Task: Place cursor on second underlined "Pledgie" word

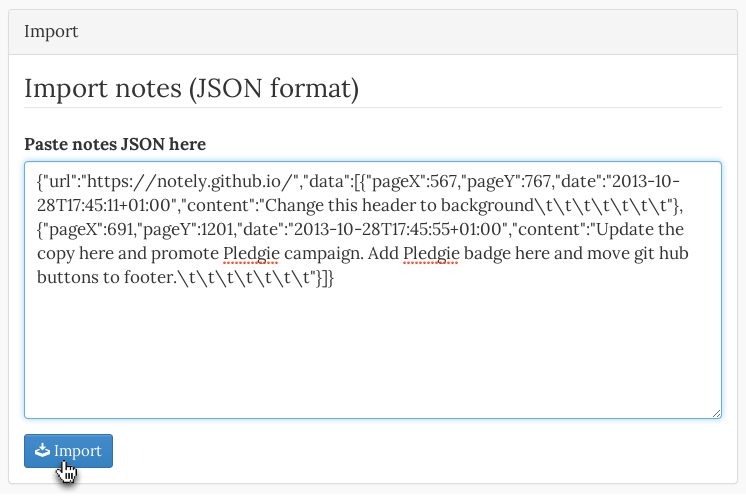Action: pos(431,253)
